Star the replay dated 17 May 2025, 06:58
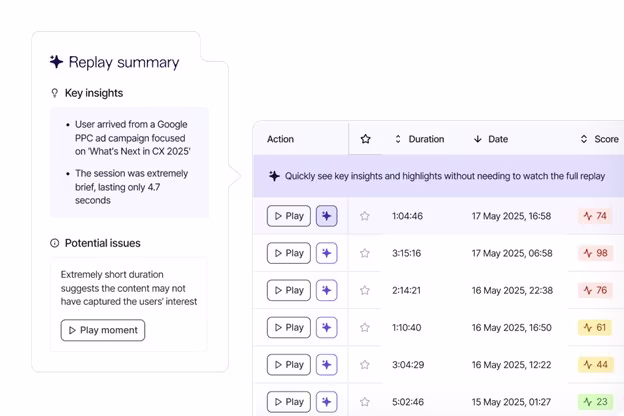Screen dimensions: 624x416 pyautogui.click(x=365, y=253)
